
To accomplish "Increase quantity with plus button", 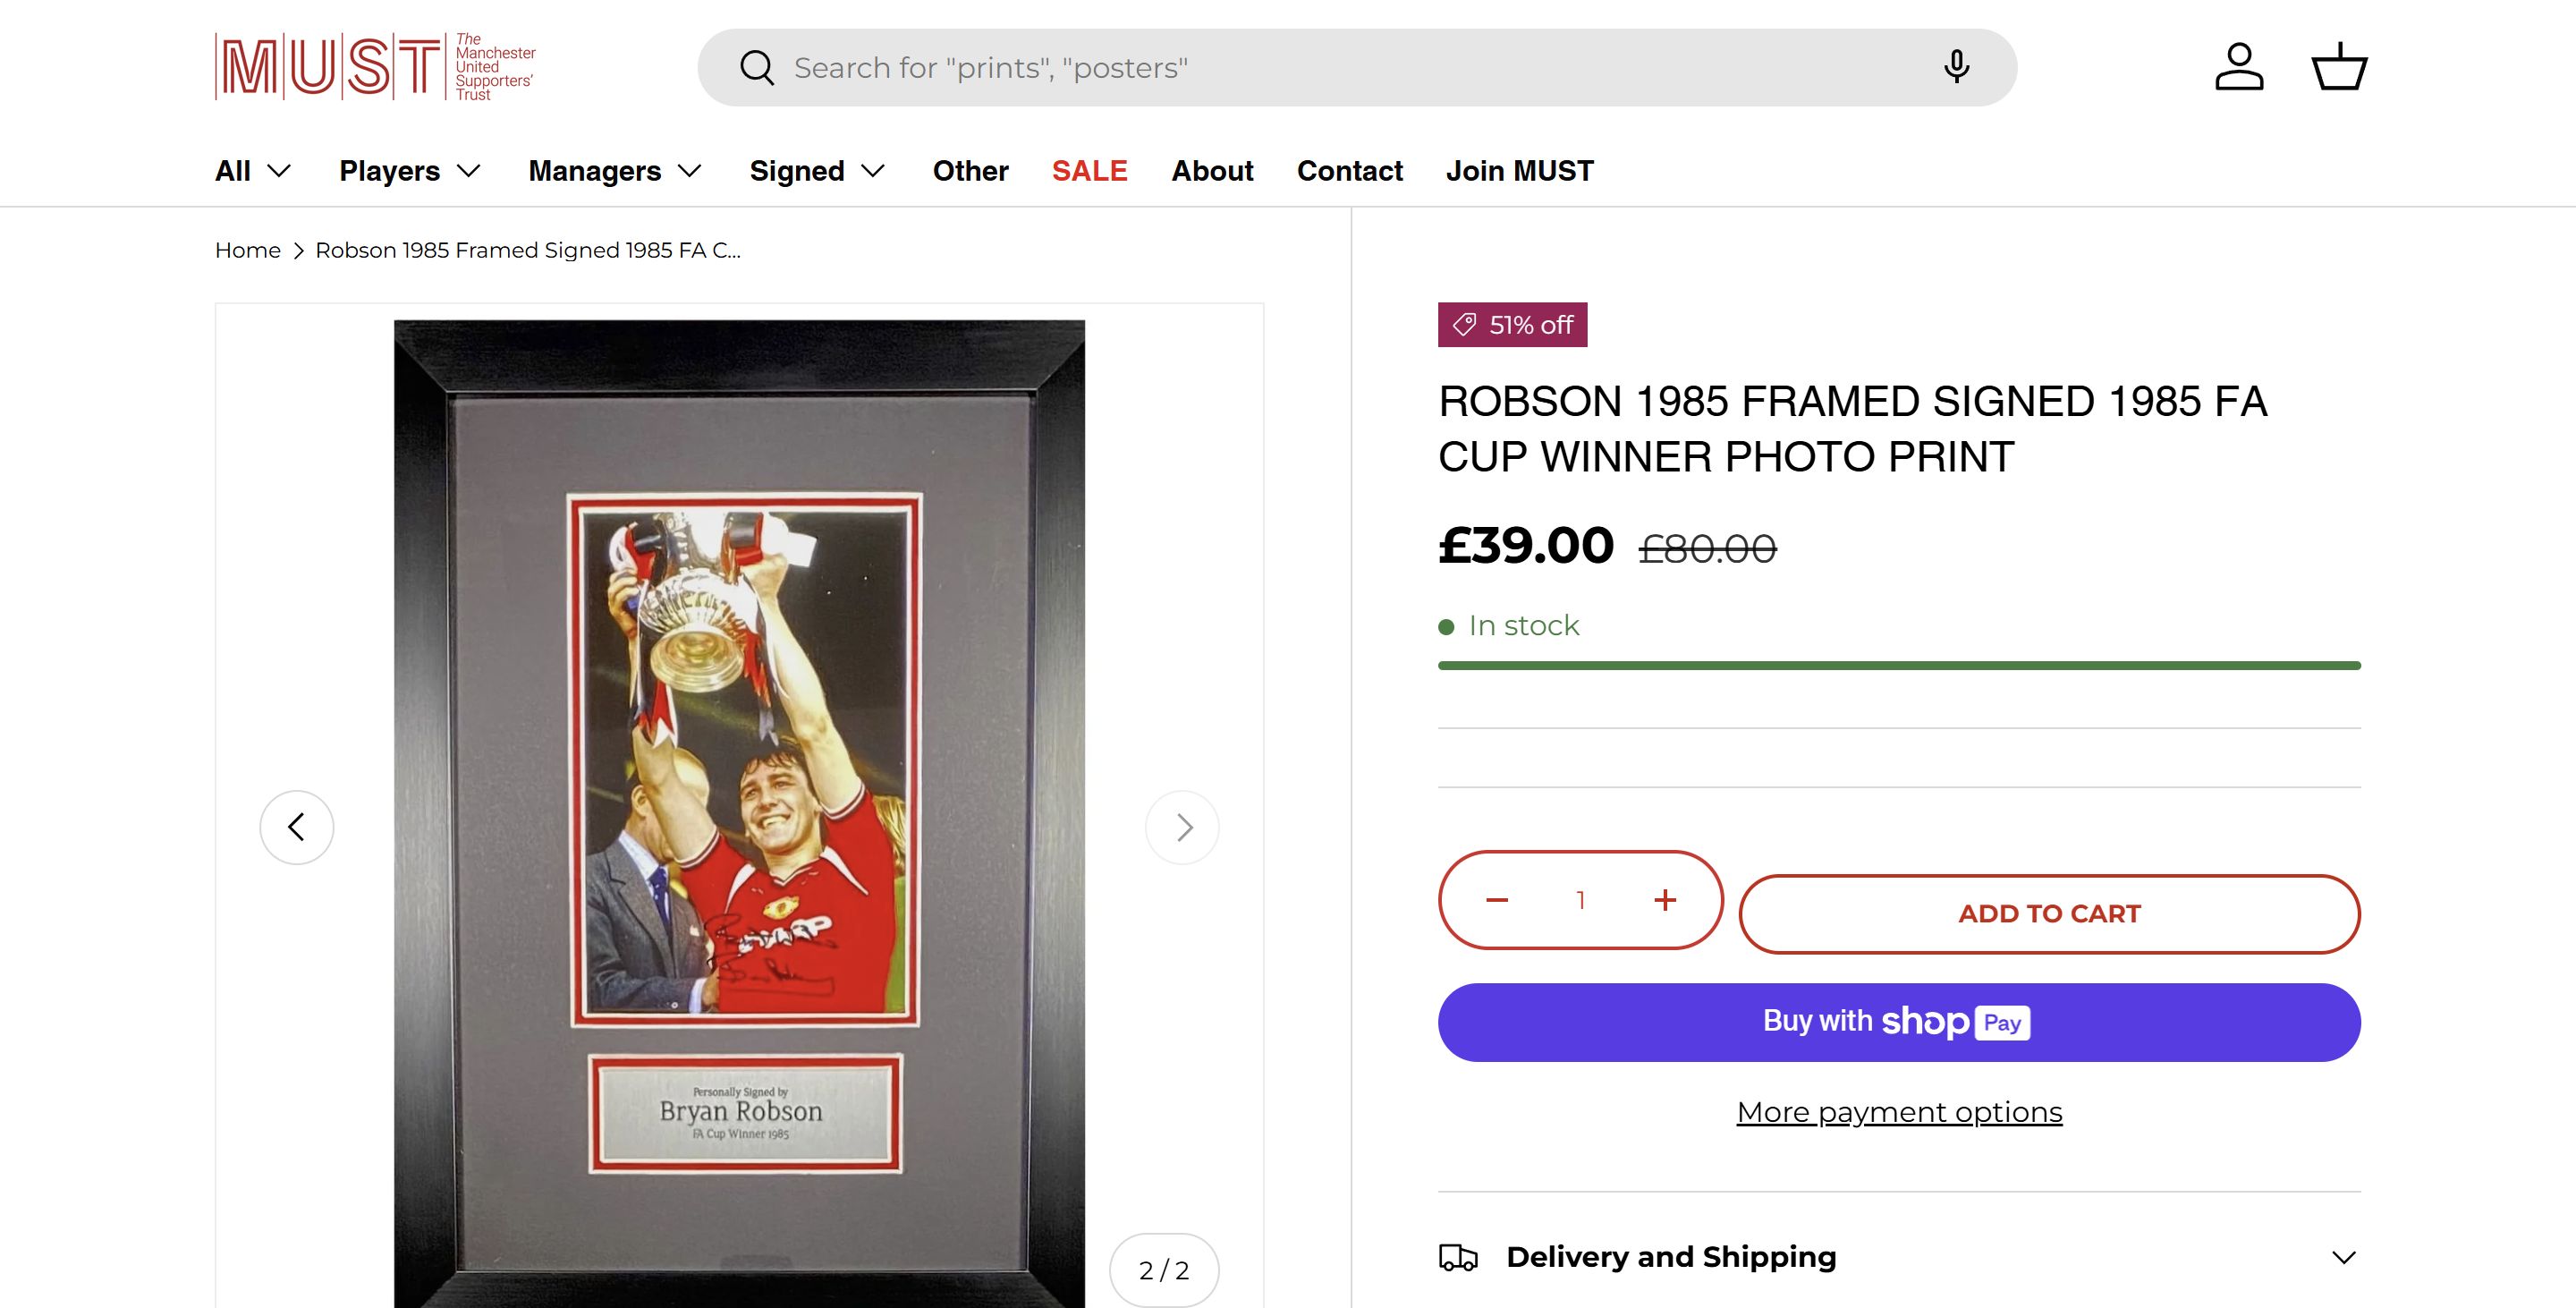I will tap(1665, 900).
